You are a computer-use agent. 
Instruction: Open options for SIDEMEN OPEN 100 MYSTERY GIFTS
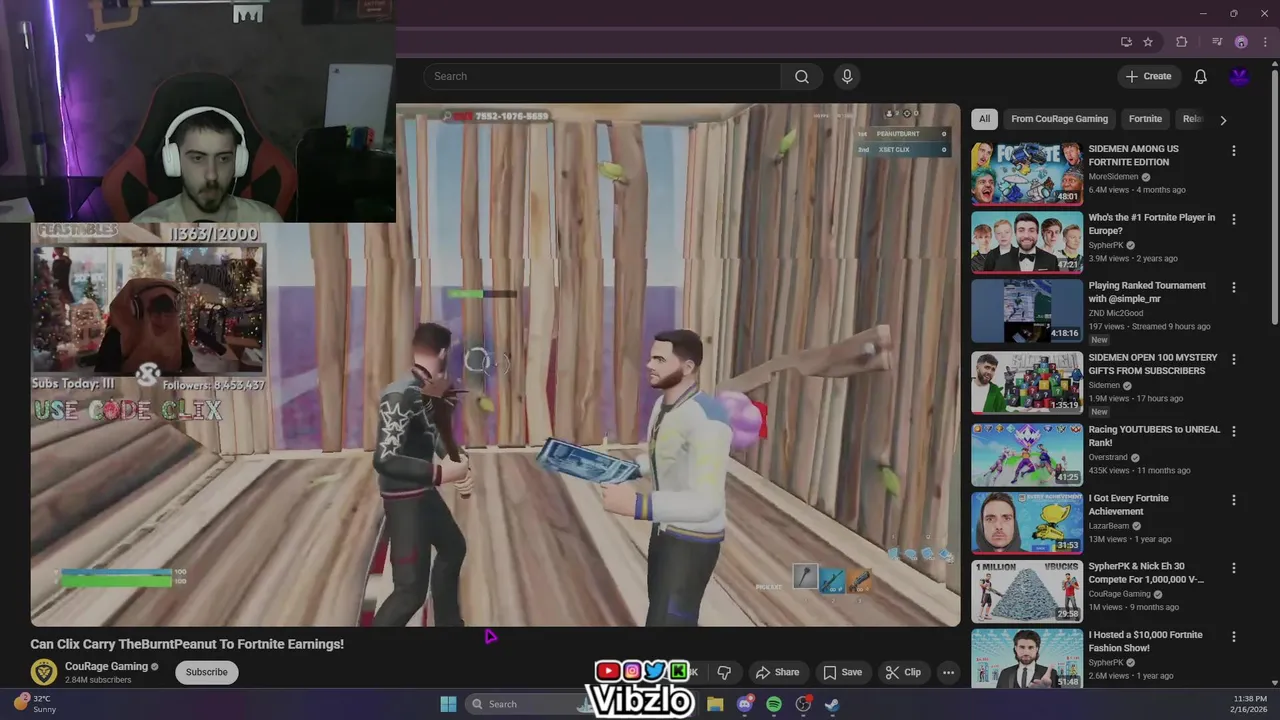[x=1233, y=359]
